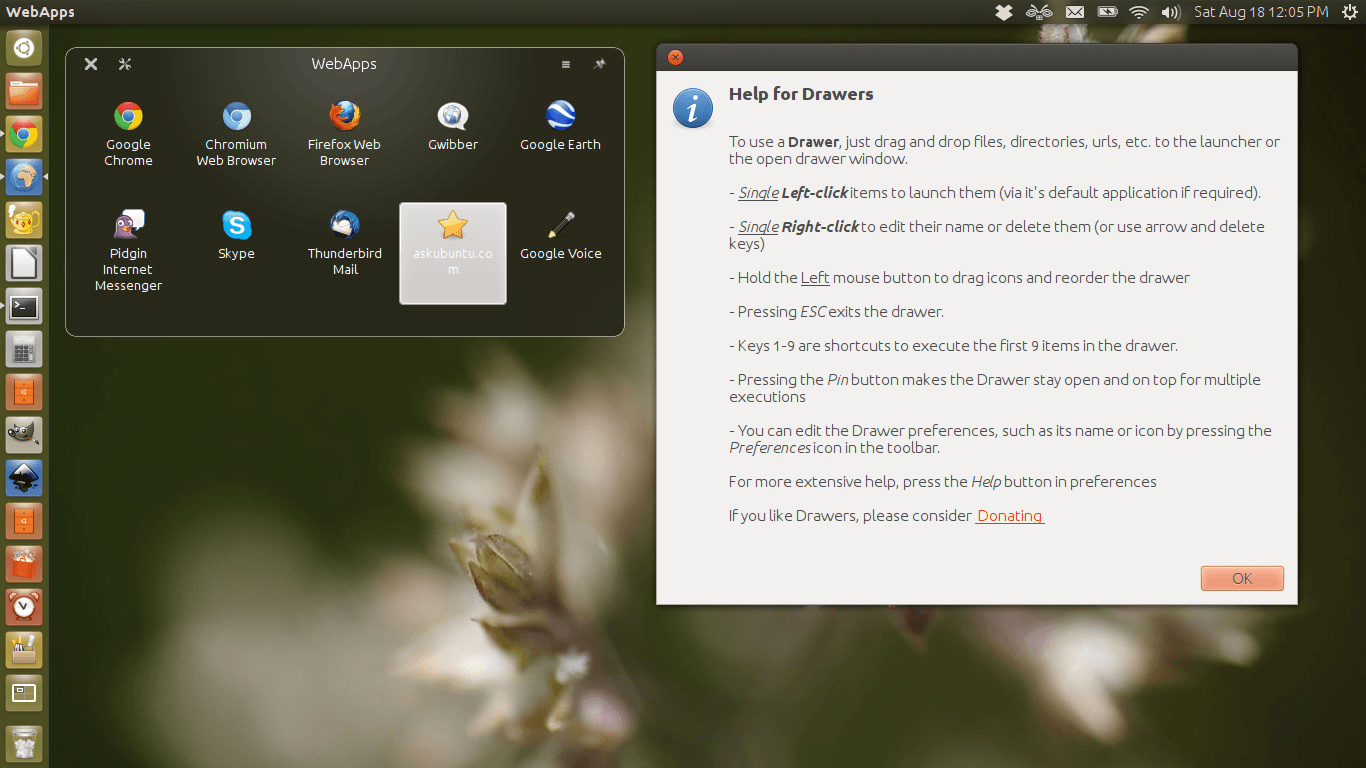The width and height of the screenshot is (1366, 768).
Task: Click the 'Keys 1-9 are shortcuts' line
Action: pos(953,346)
